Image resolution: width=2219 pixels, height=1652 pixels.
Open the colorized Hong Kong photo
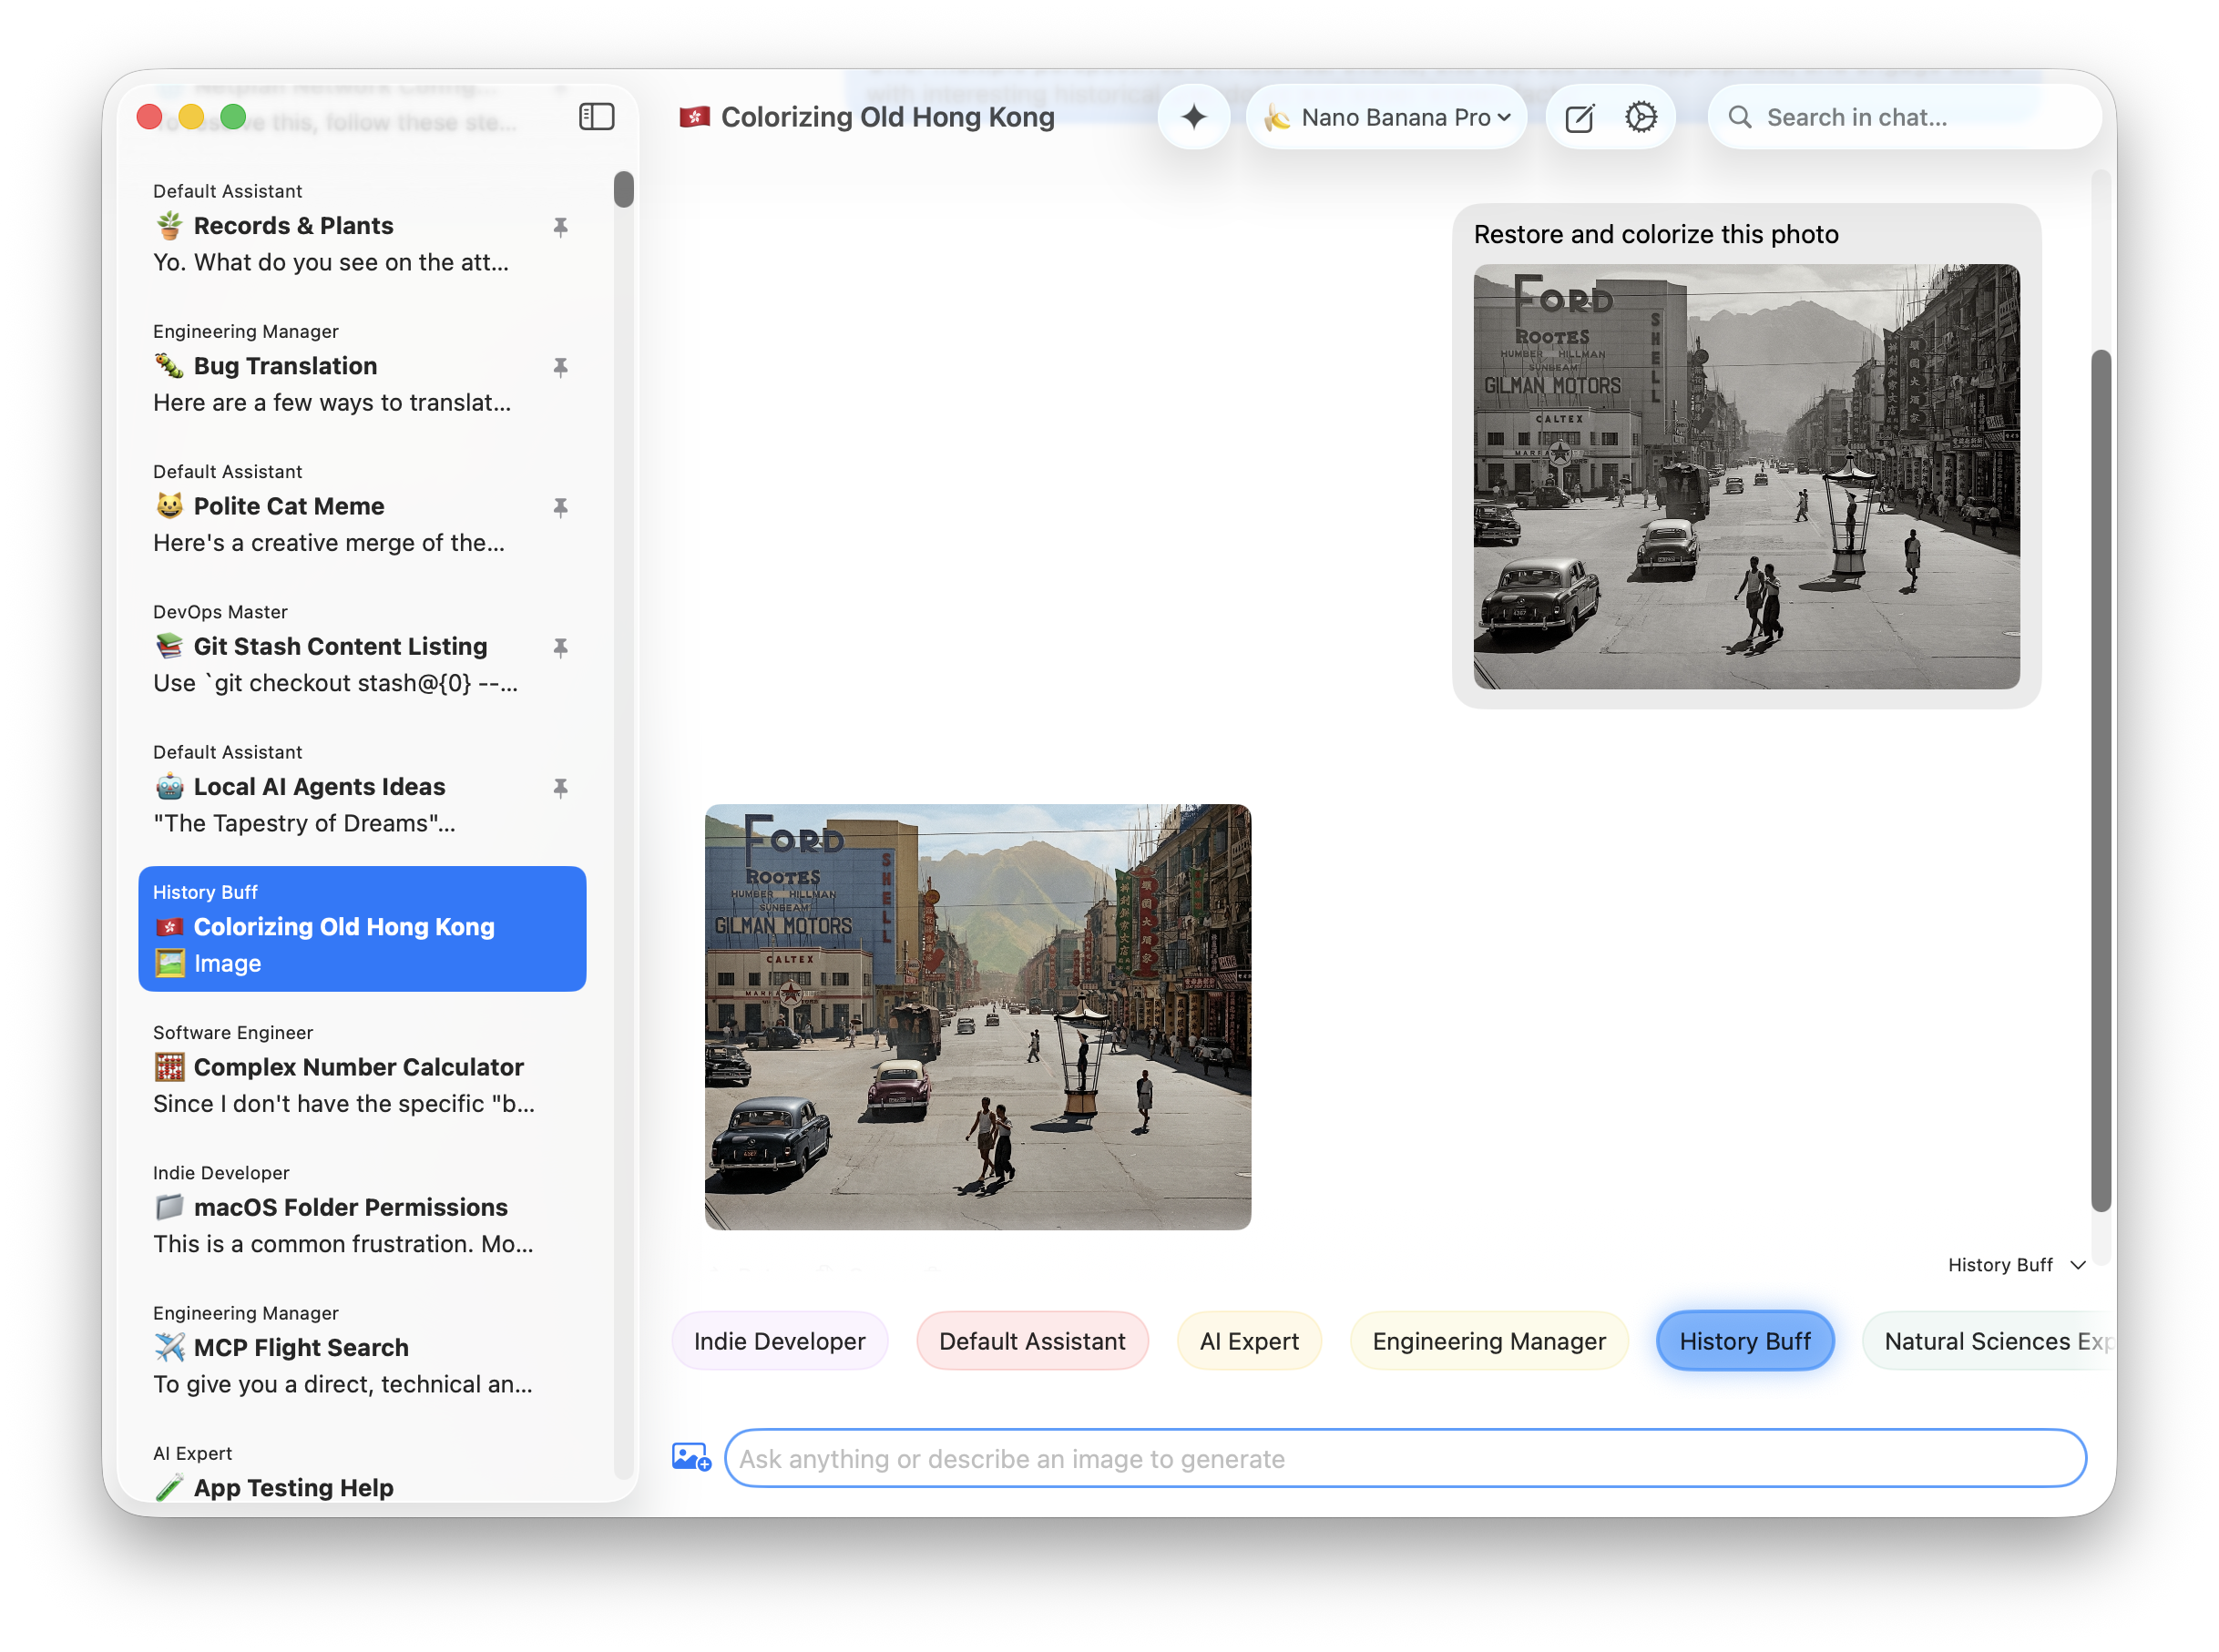(977, 1016)
